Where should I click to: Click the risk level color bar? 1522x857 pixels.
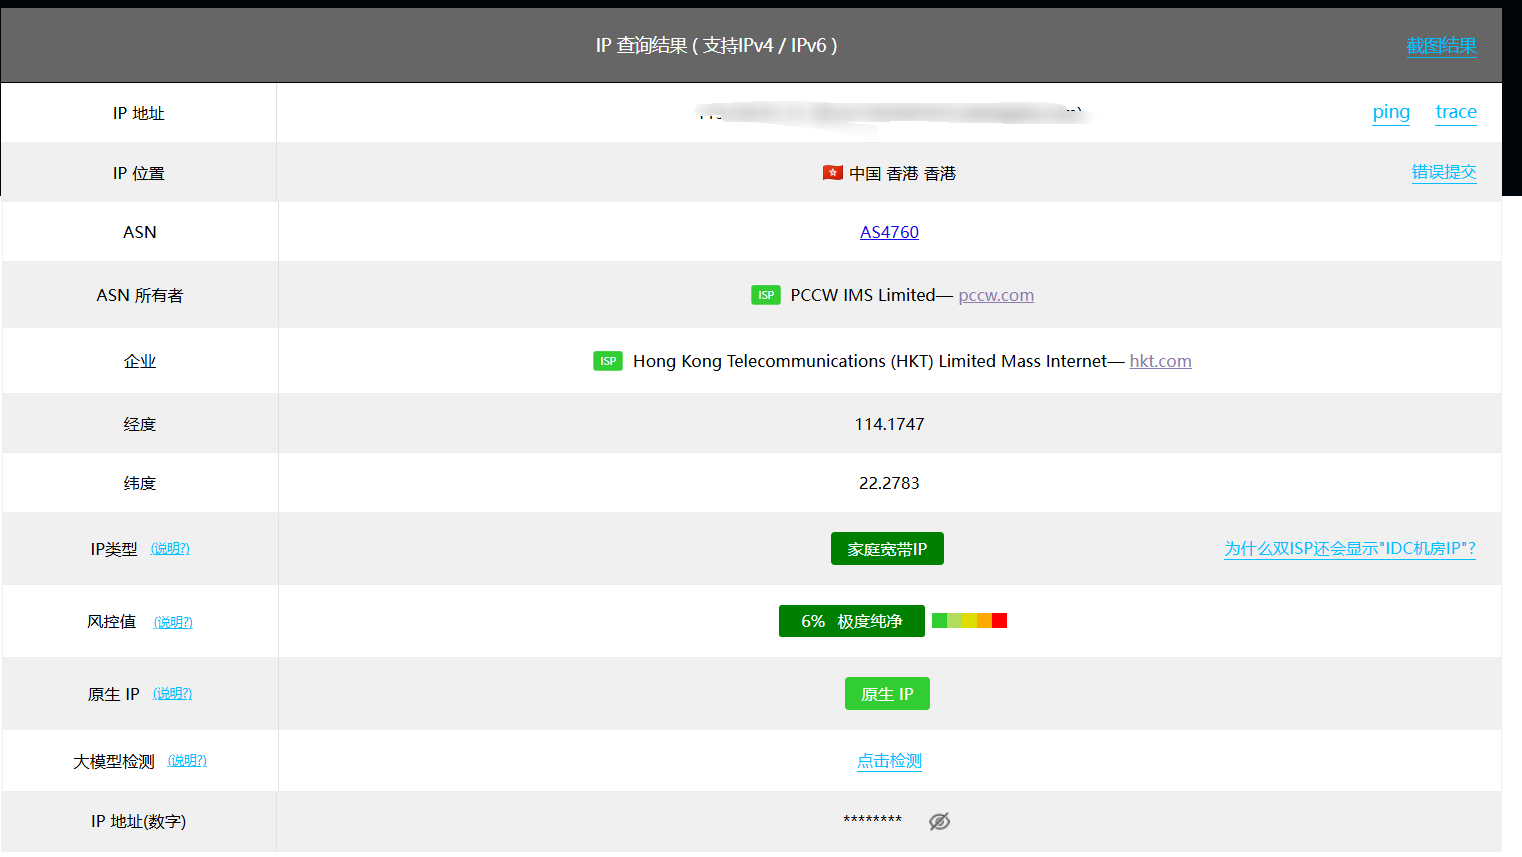(969, 621)
